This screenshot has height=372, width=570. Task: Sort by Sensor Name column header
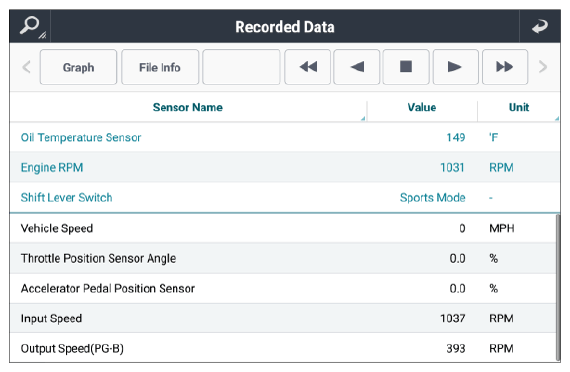pyautogui.click(x=188, y=107)
